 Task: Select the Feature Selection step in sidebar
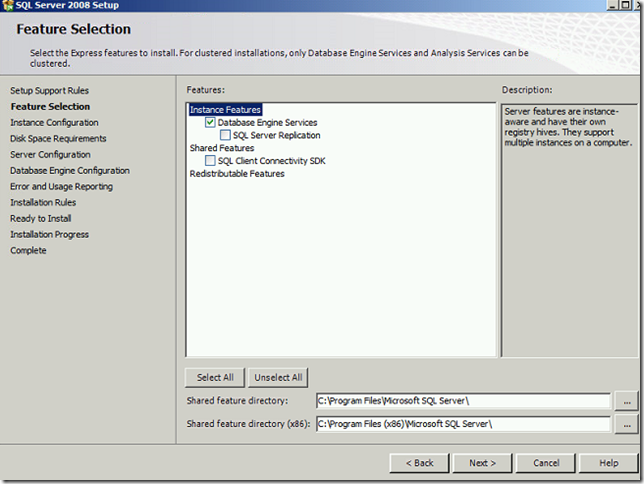50,106
